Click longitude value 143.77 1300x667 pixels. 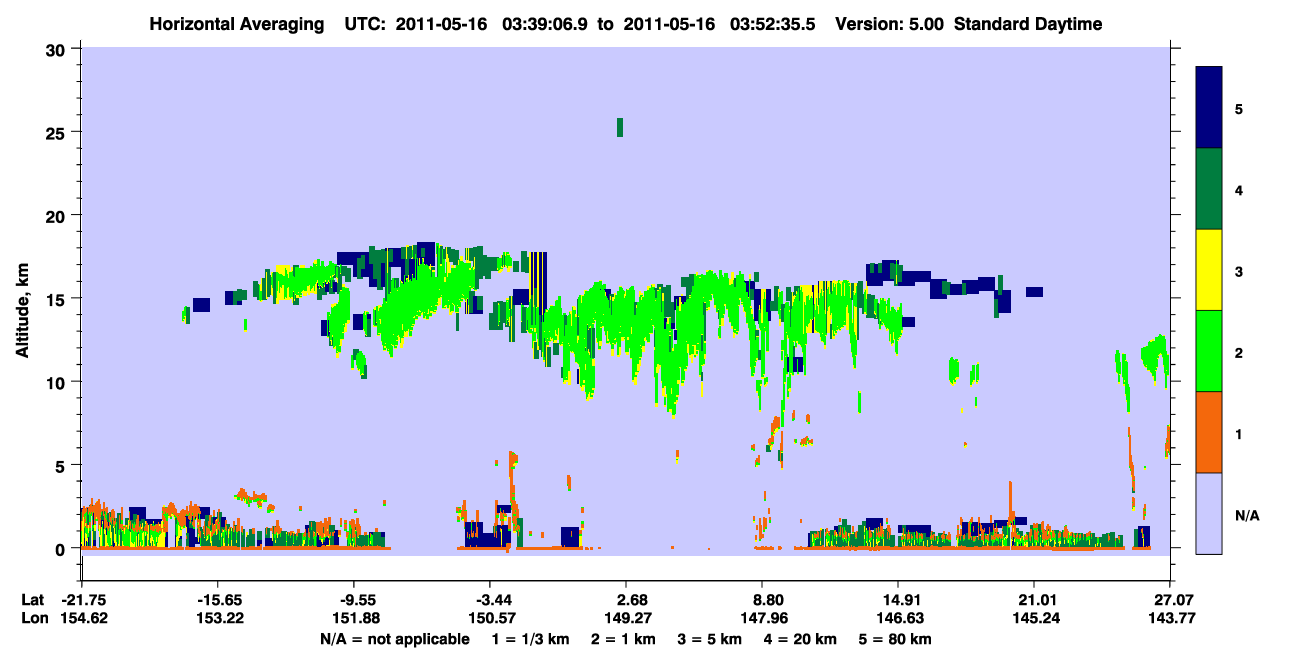click(x=1170, y=618)
